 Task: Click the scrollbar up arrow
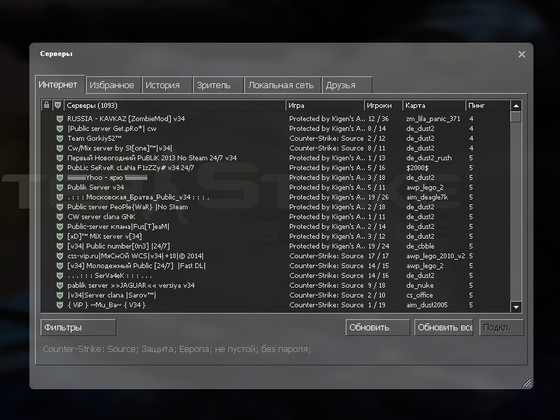(x=516, y=106)
